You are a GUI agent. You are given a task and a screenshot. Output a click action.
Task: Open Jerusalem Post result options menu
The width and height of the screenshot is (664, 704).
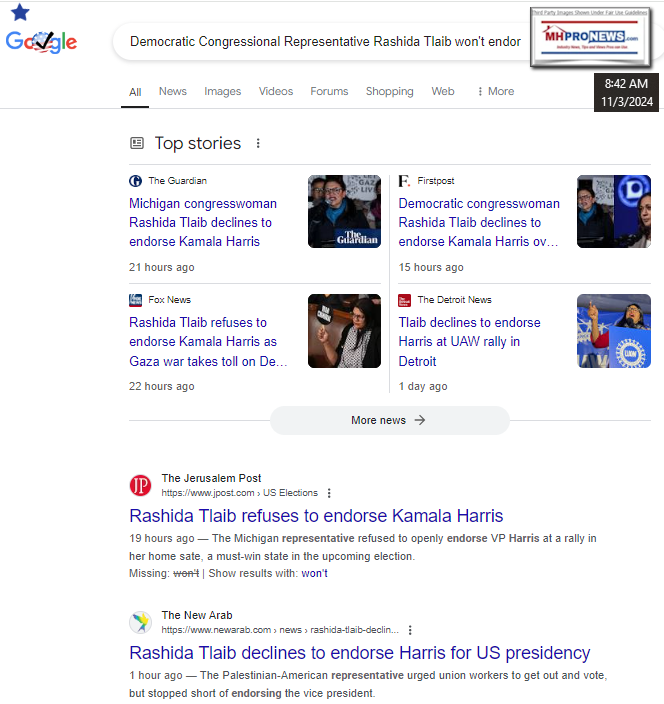(x=329, y=493)
